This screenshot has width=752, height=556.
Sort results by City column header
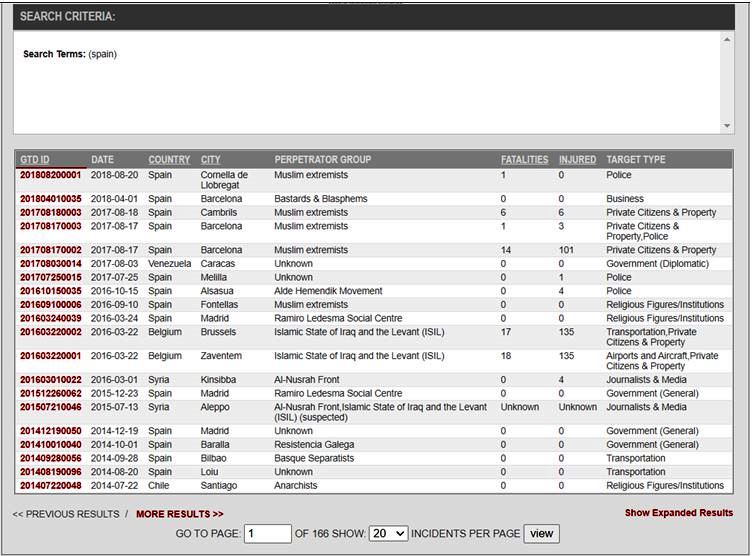click(210, 160)
